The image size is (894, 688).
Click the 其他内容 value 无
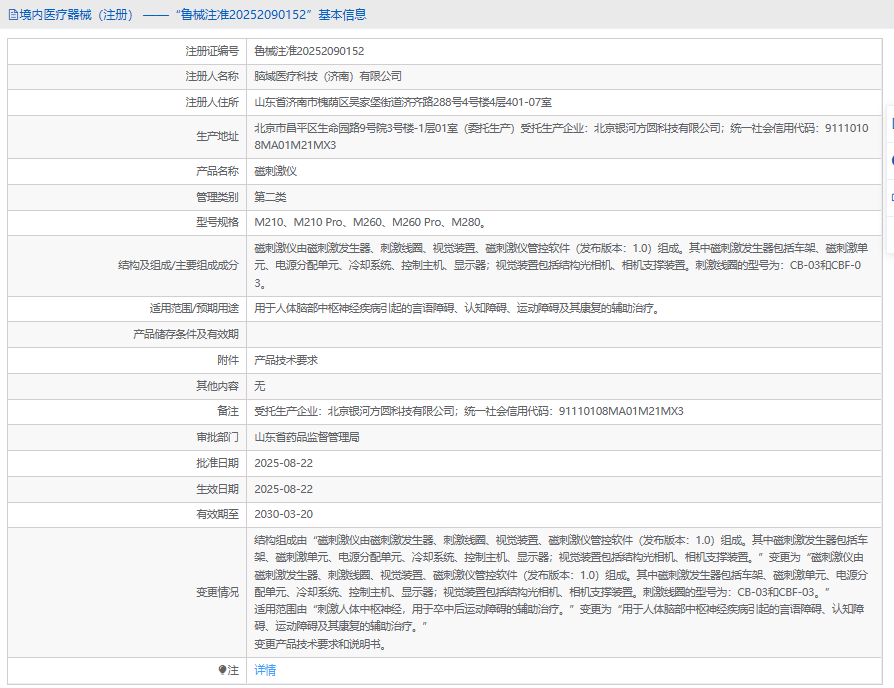[x=260, y=386]
